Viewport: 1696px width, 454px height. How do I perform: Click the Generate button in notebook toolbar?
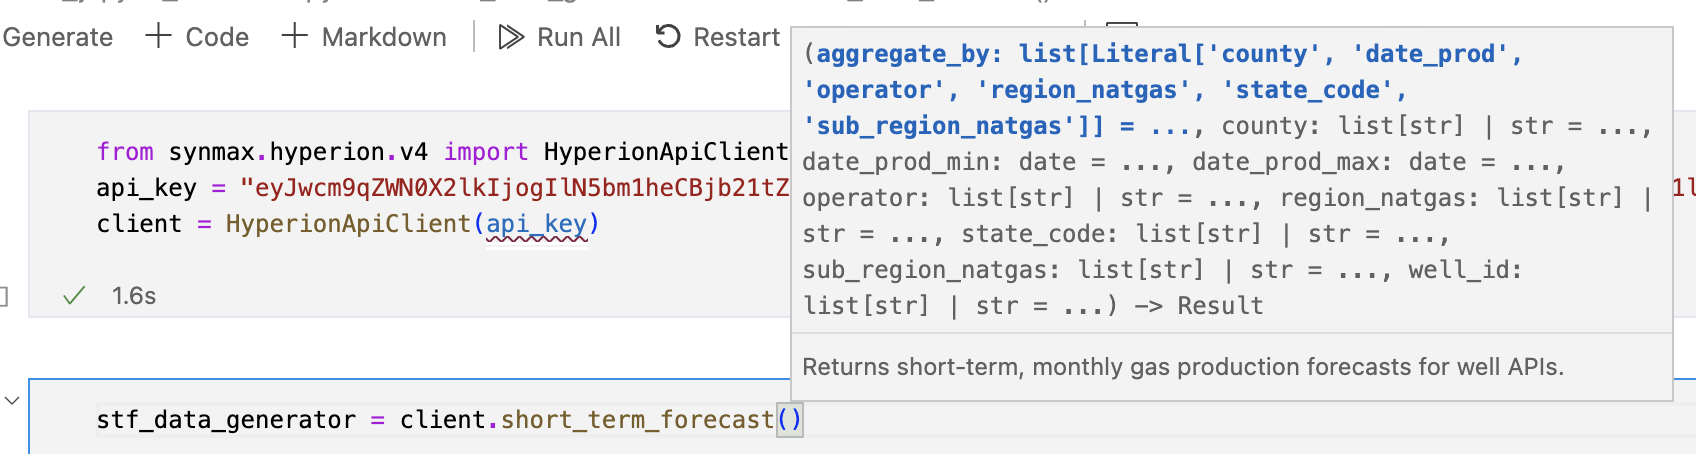pyautogui.click(x=57, y=38)
